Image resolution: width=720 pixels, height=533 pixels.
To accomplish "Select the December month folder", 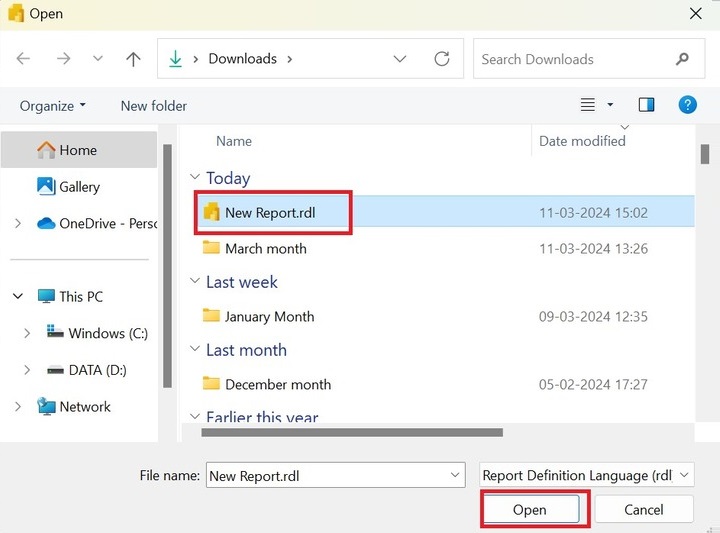I will click(277, 384).
